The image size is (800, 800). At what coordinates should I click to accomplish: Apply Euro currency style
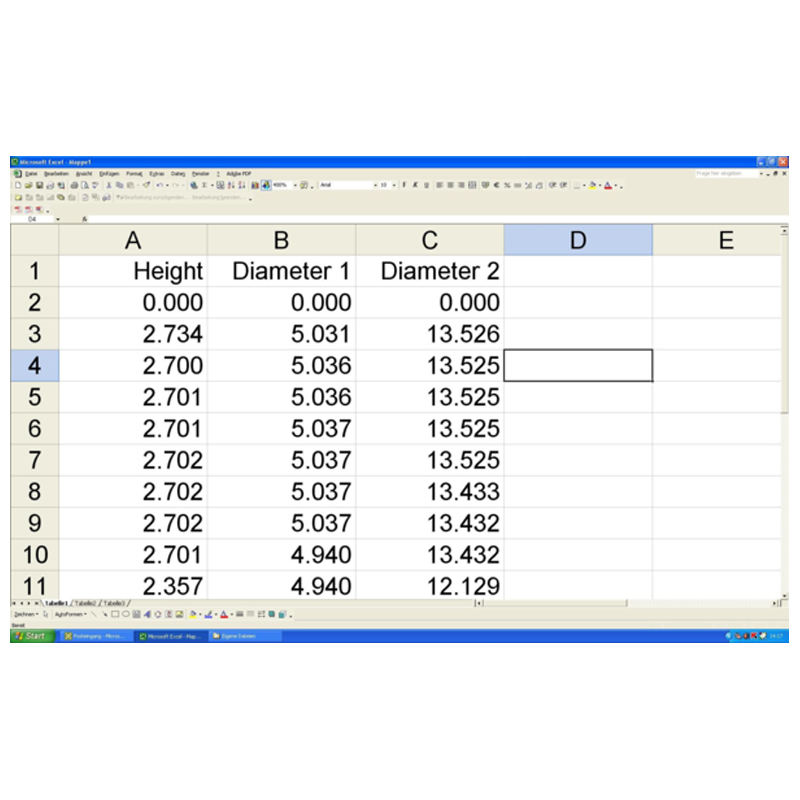[496, 185]
